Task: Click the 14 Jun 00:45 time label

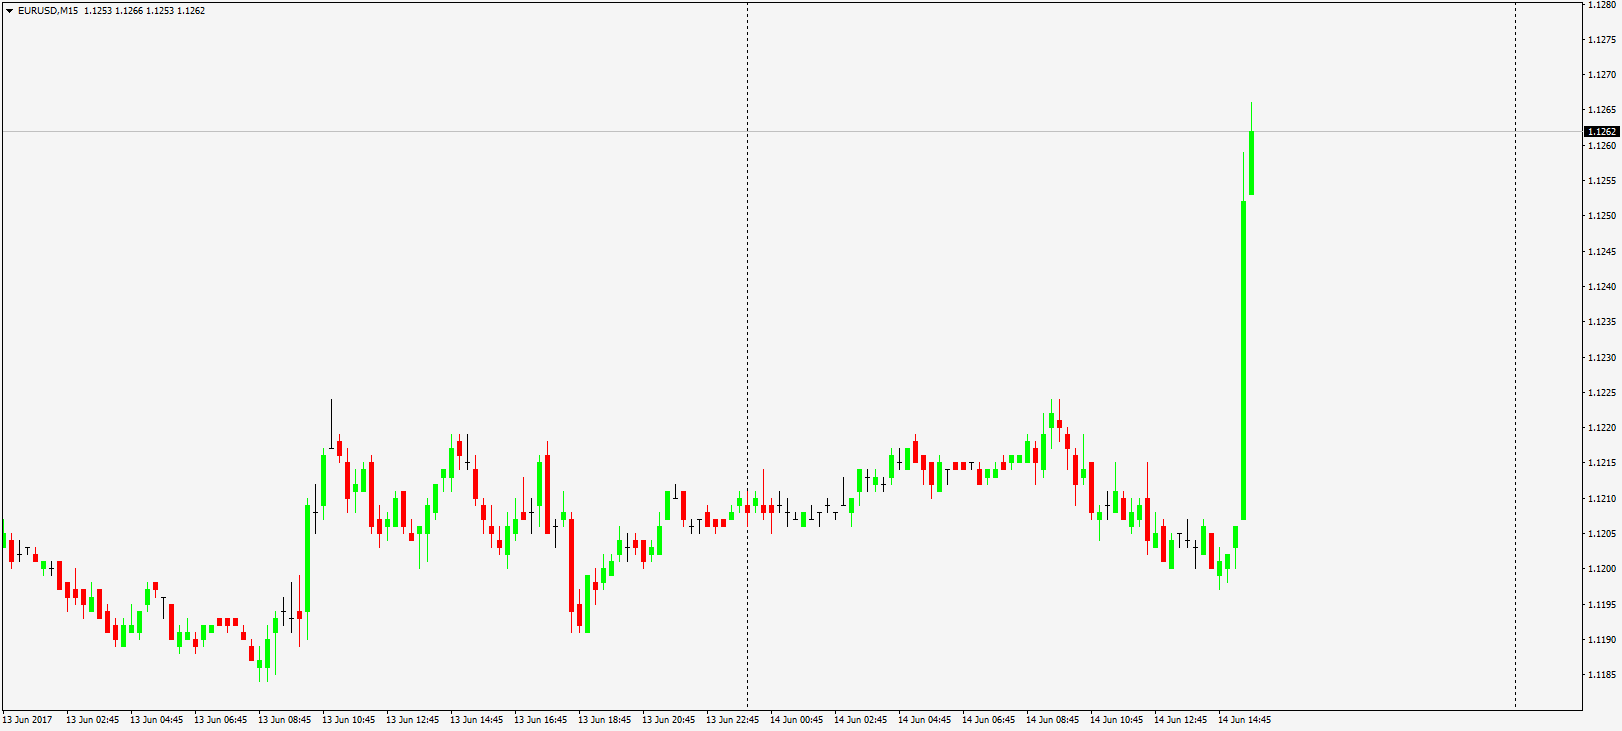Action: pyautogui.click(x=796, y=720)
